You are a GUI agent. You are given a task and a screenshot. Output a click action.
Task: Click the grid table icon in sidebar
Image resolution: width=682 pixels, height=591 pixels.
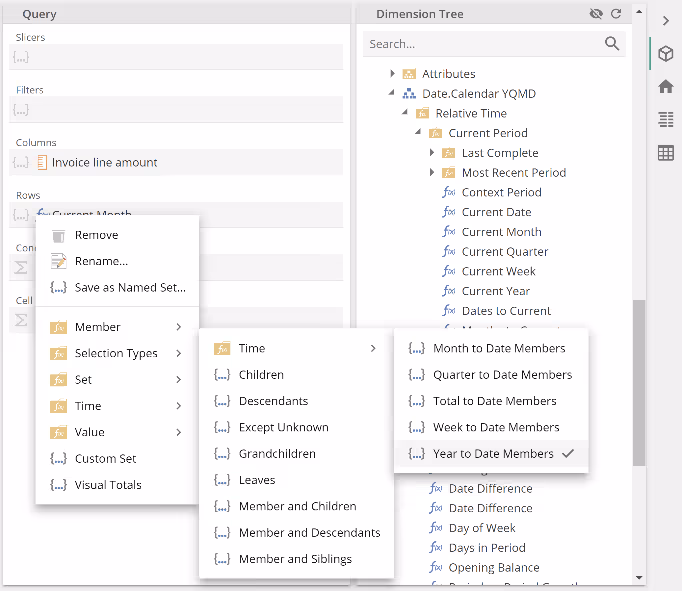pyautogui.click(x=665, y=153)
